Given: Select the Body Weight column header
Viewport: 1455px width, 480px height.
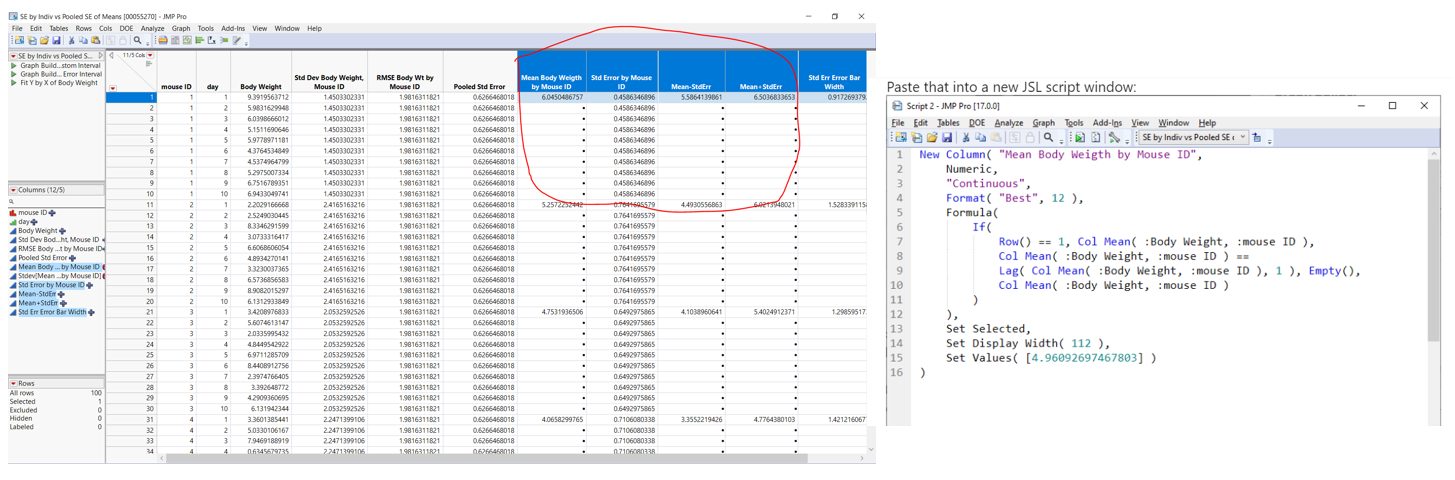Looking at the screenshot, I should click(261, 87).
